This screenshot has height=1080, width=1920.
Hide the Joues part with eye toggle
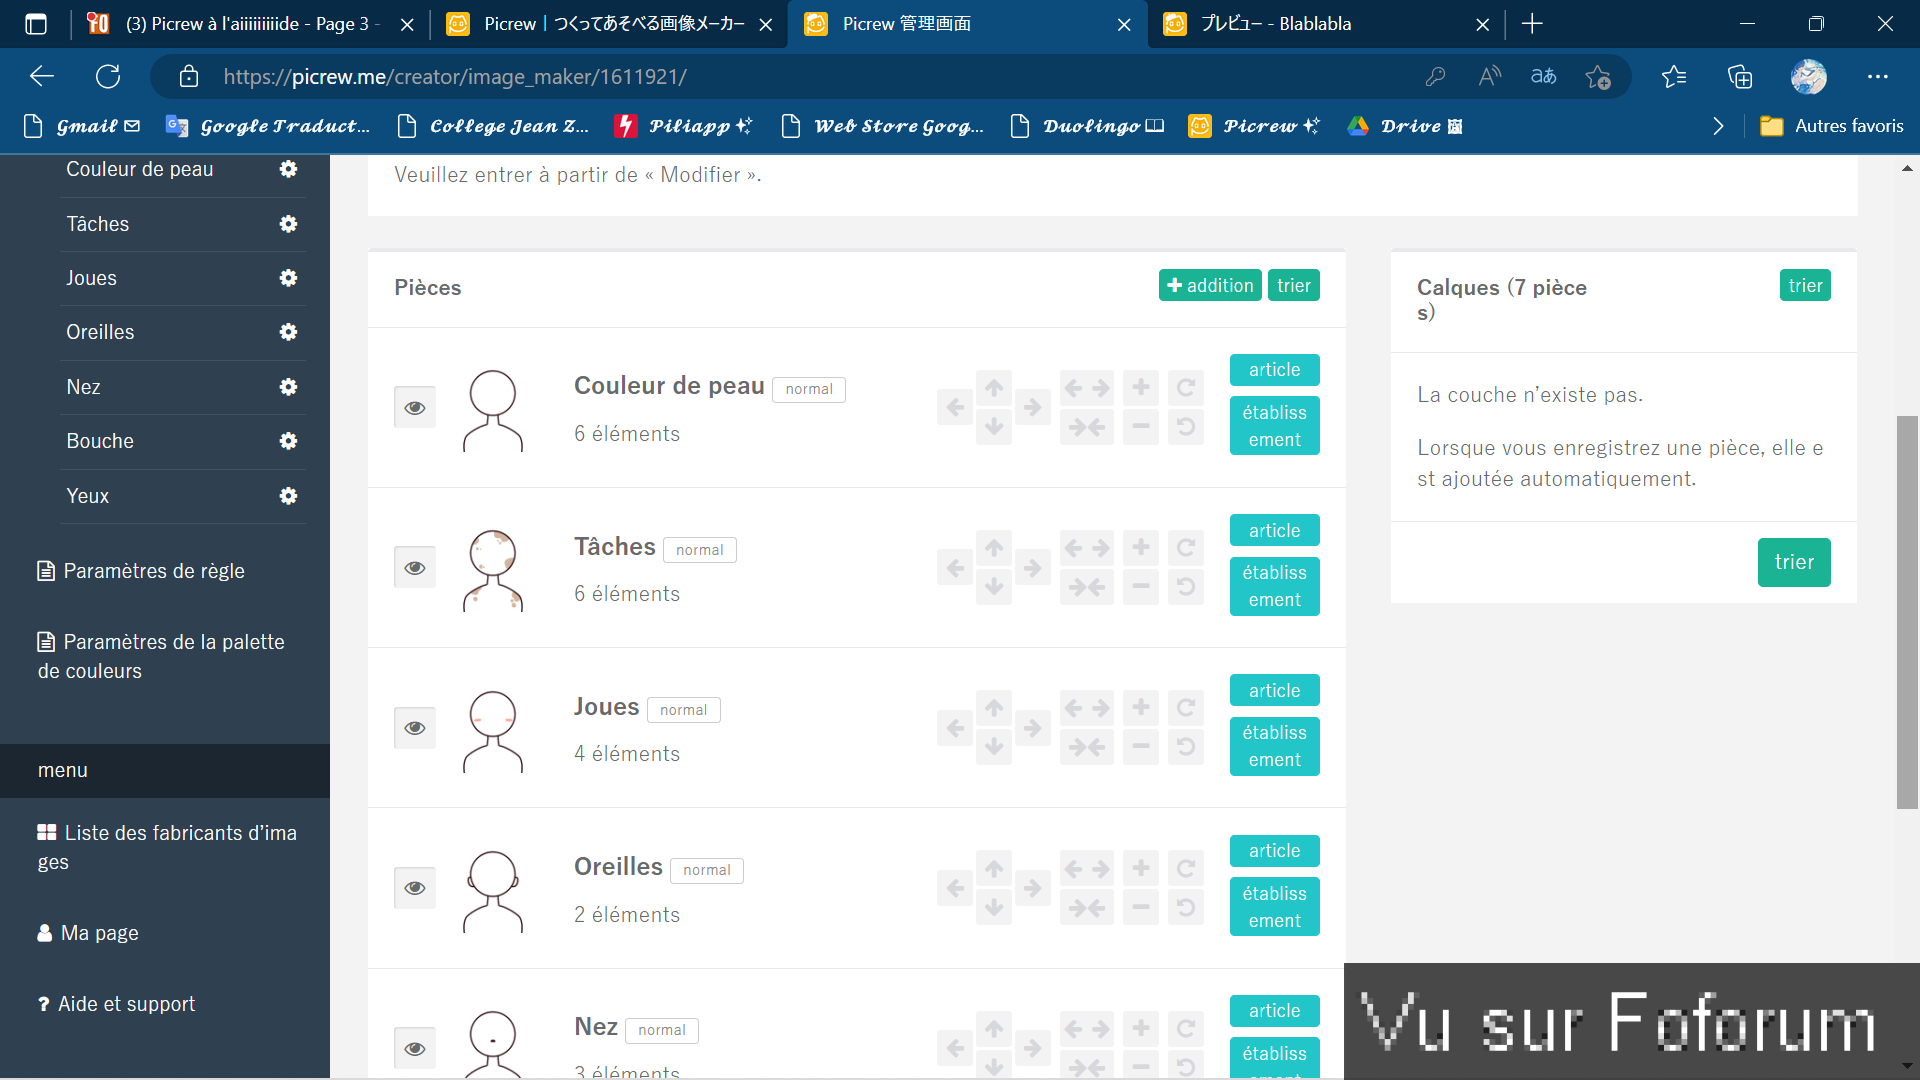click(415, 728)
